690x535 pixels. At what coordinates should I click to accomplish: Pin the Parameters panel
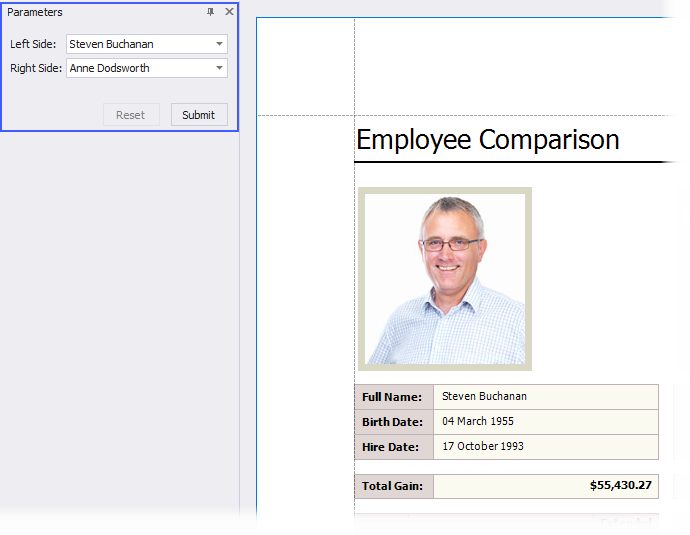(x=210, y=12)
